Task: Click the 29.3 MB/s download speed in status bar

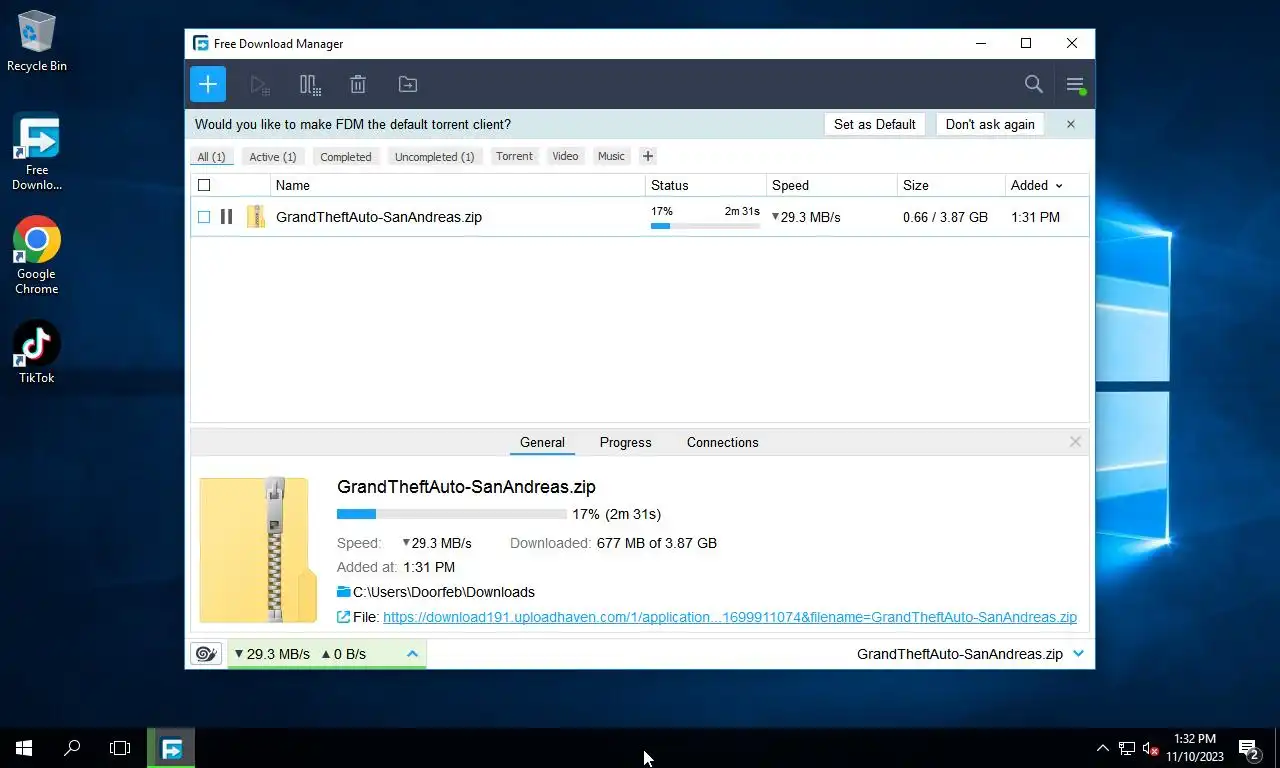Action: (272, 654)
